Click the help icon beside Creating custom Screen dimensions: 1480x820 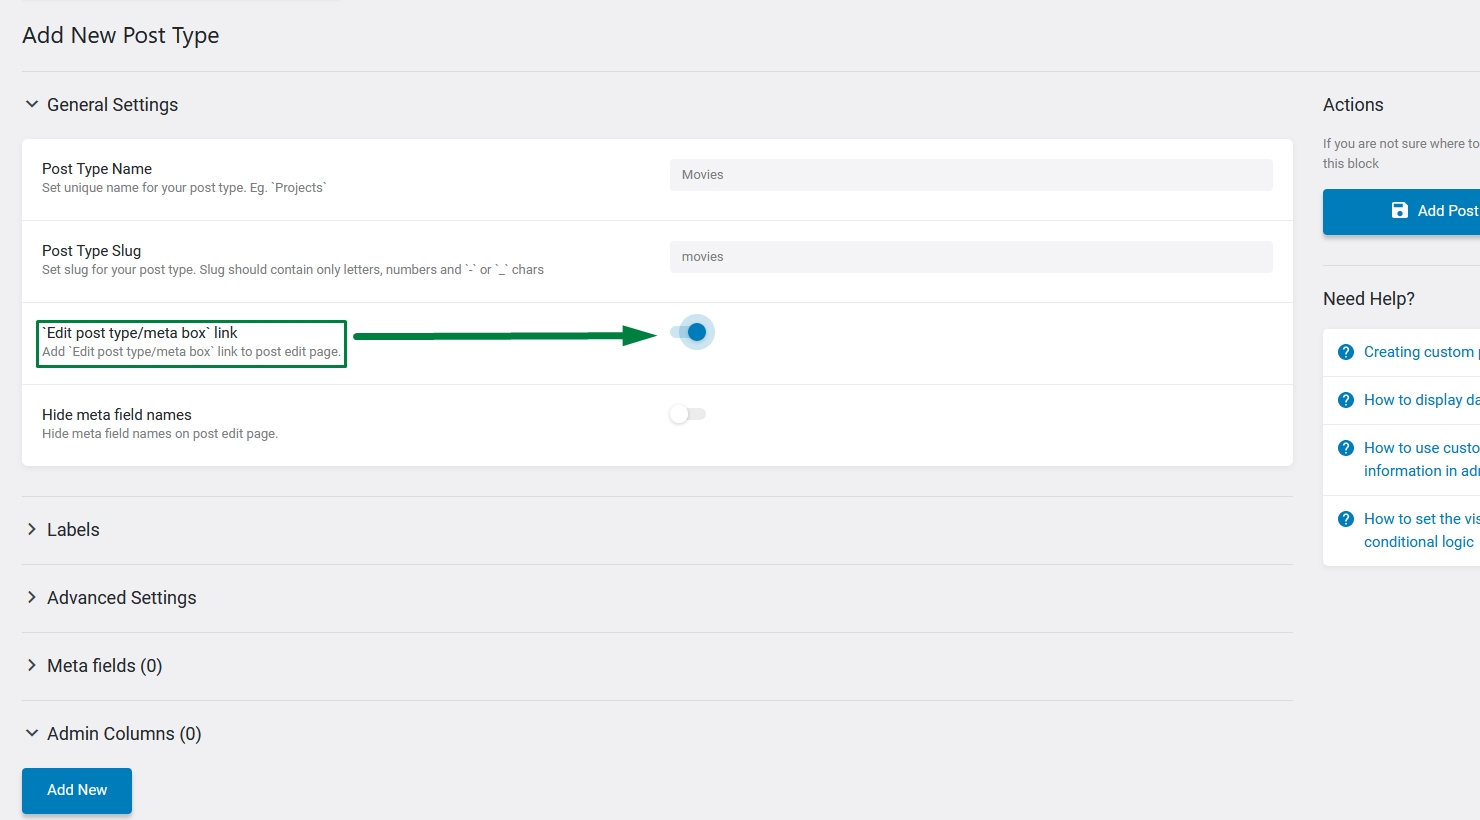[x=1346, y=352]
